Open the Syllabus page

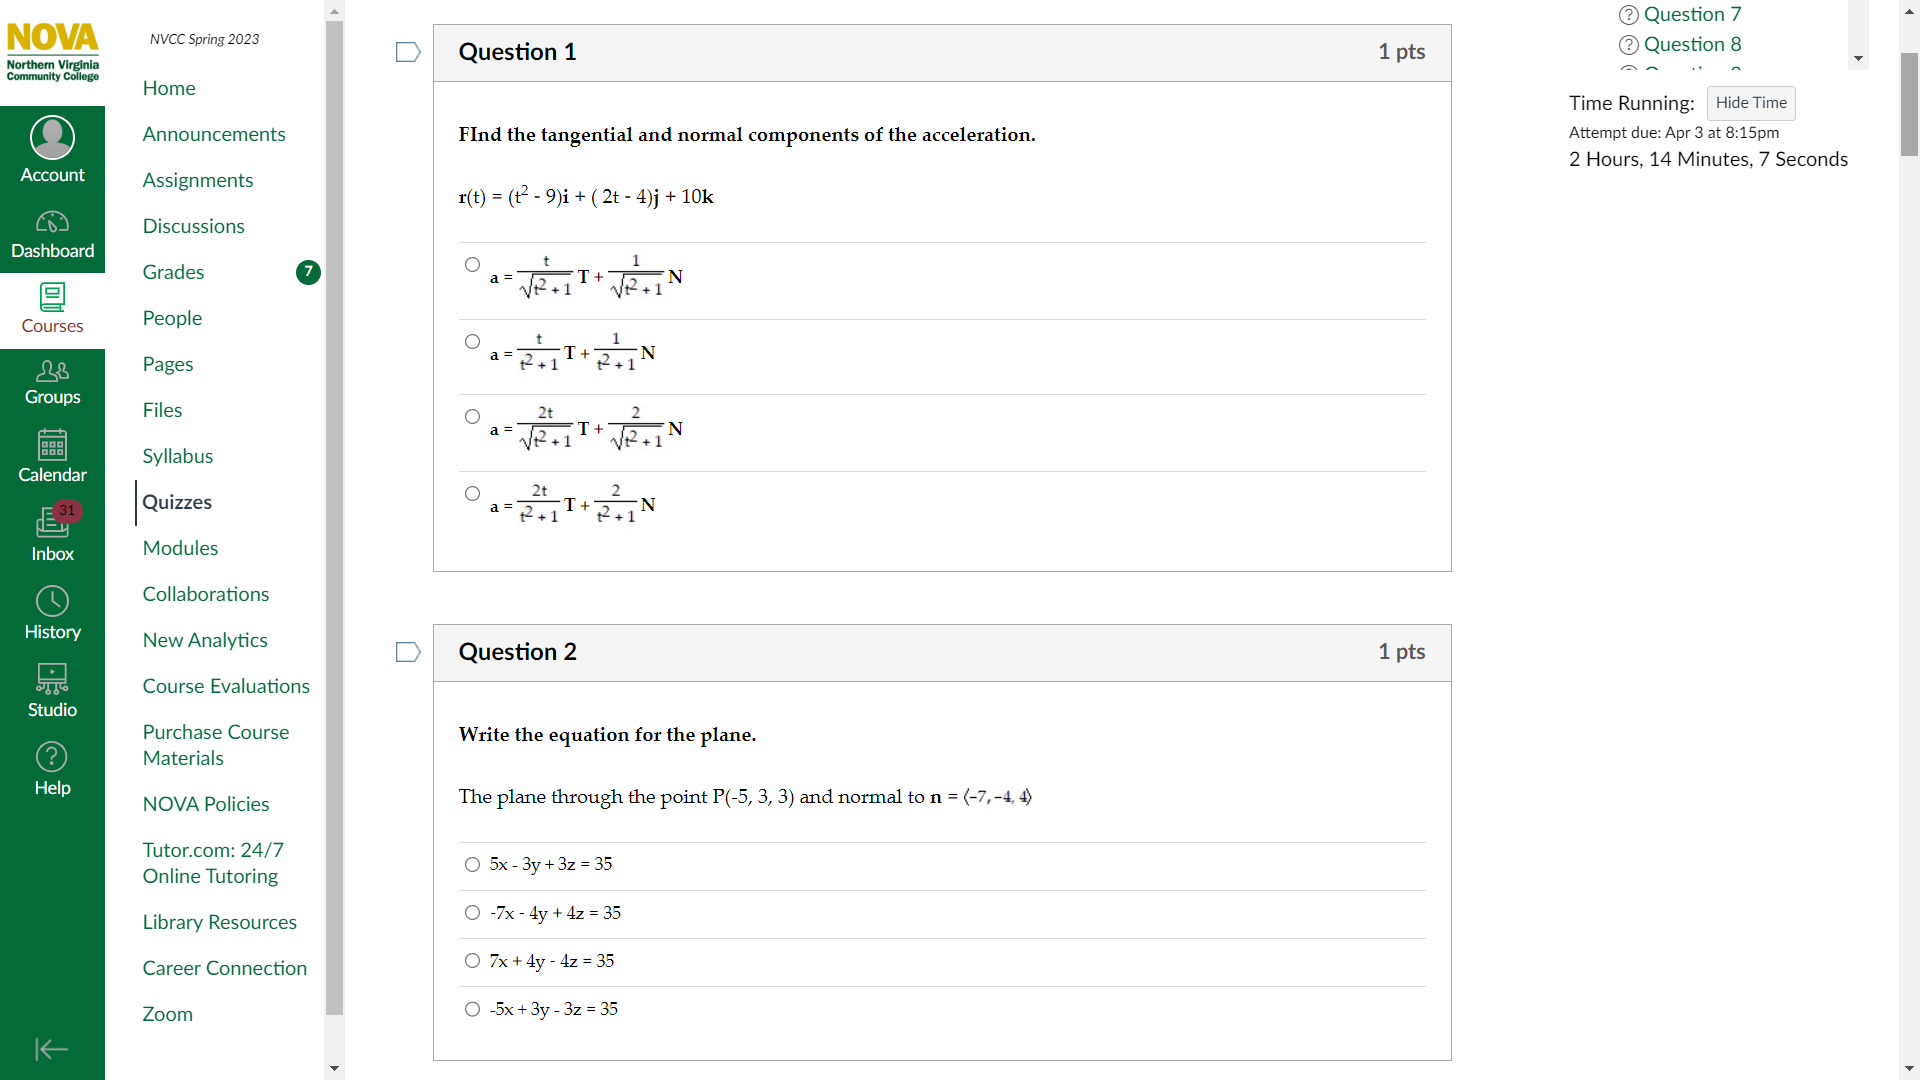(x=178, y=455)
